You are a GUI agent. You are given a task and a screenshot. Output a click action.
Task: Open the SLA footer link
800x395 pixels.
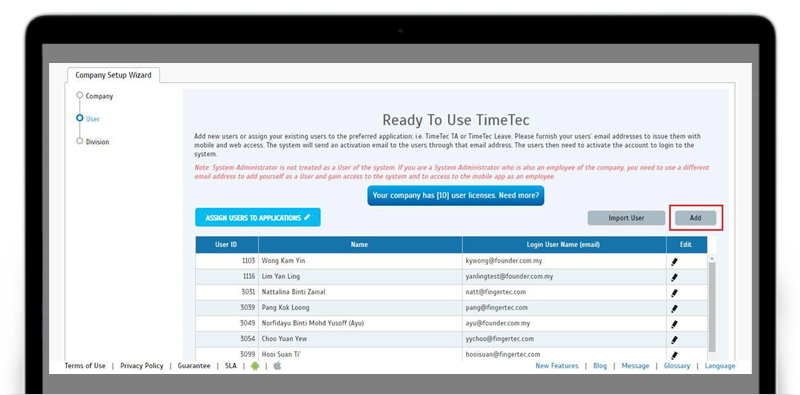coord(231,366)
